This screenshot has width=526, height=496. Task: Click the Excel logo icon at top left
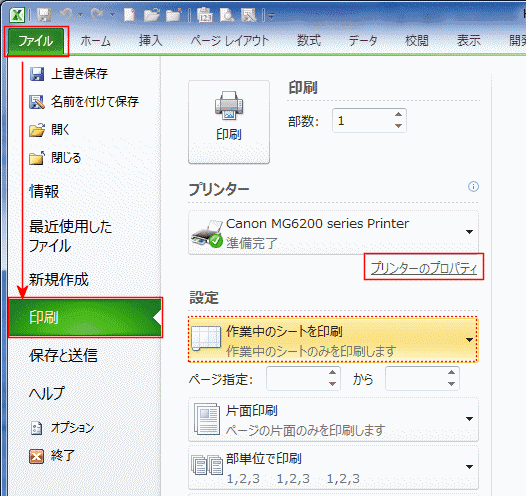pos(17,15)
